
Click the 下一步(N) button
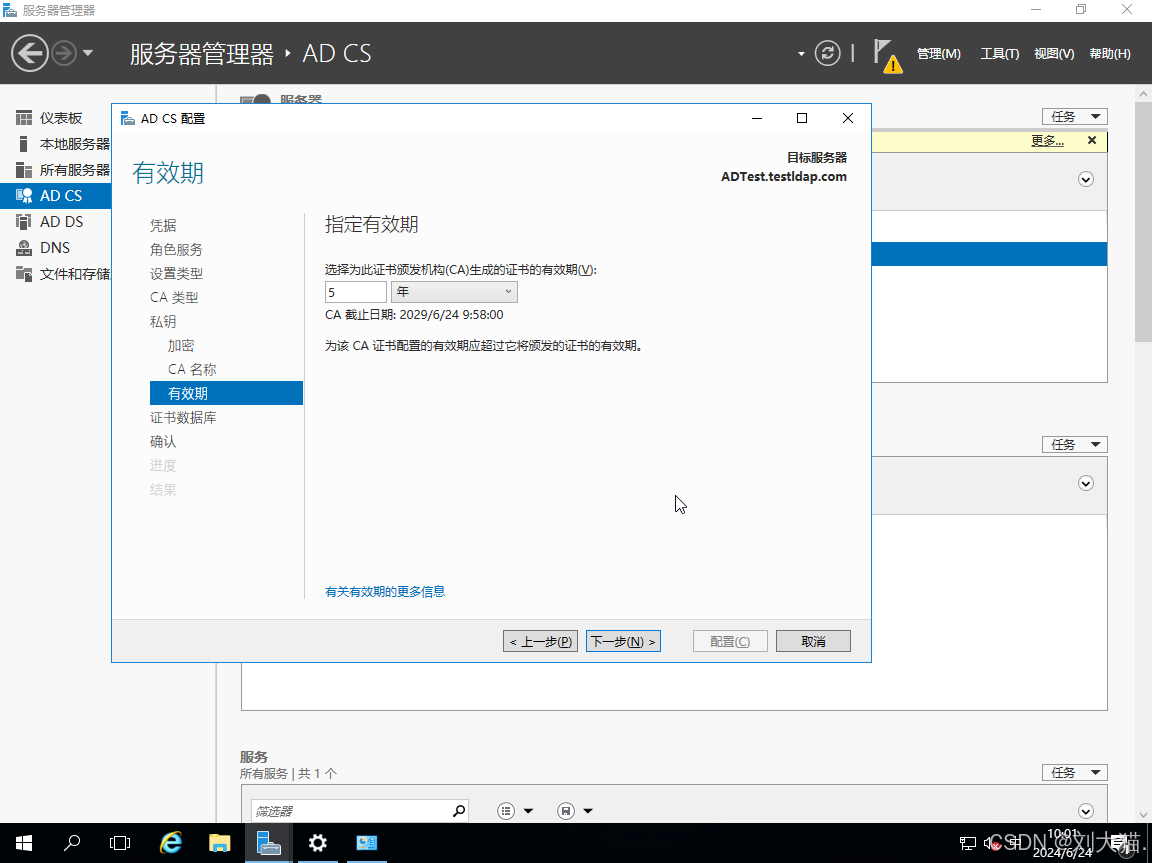point(623,641)
